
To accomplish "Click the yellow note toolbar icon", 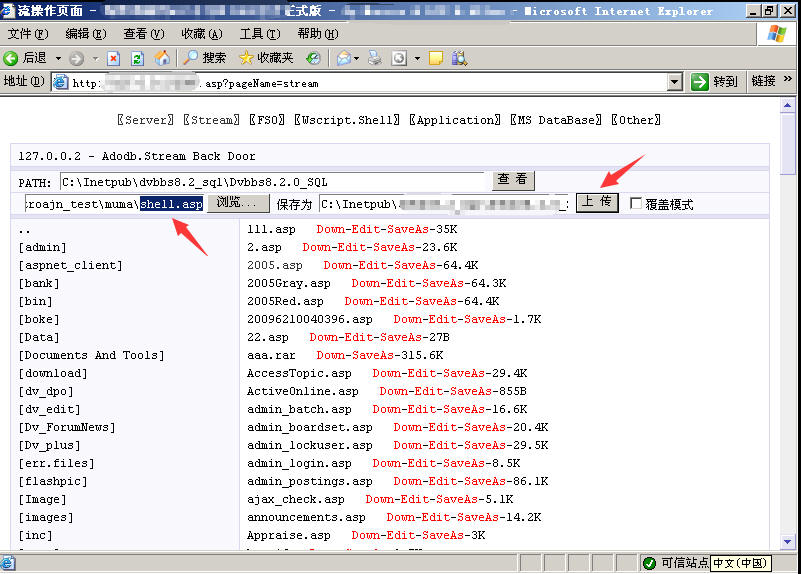I will tap(436, 58).
